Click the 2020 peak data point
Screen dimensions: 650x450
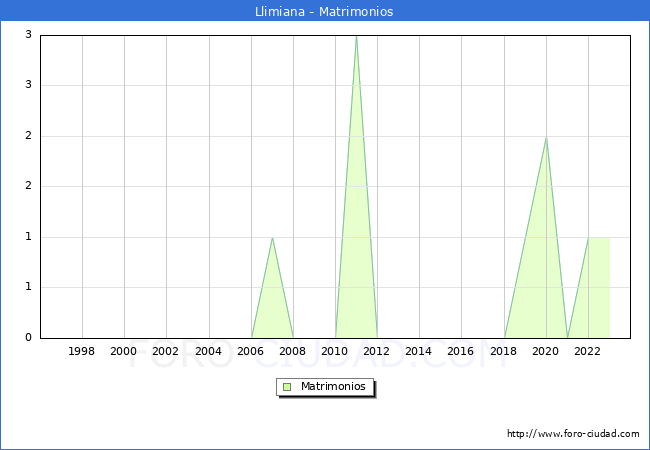(546, 137)
